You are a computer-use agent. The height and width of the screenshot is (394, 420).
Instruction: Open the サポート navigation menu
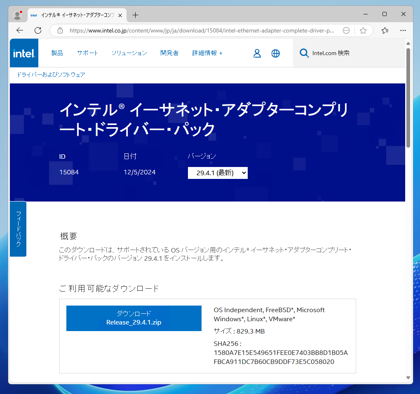87,53
